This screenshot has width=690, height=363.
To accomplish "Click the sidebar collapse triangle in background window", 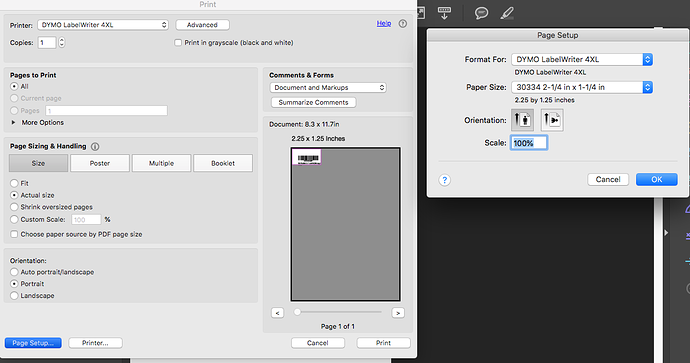I will [x=666, y=232].
